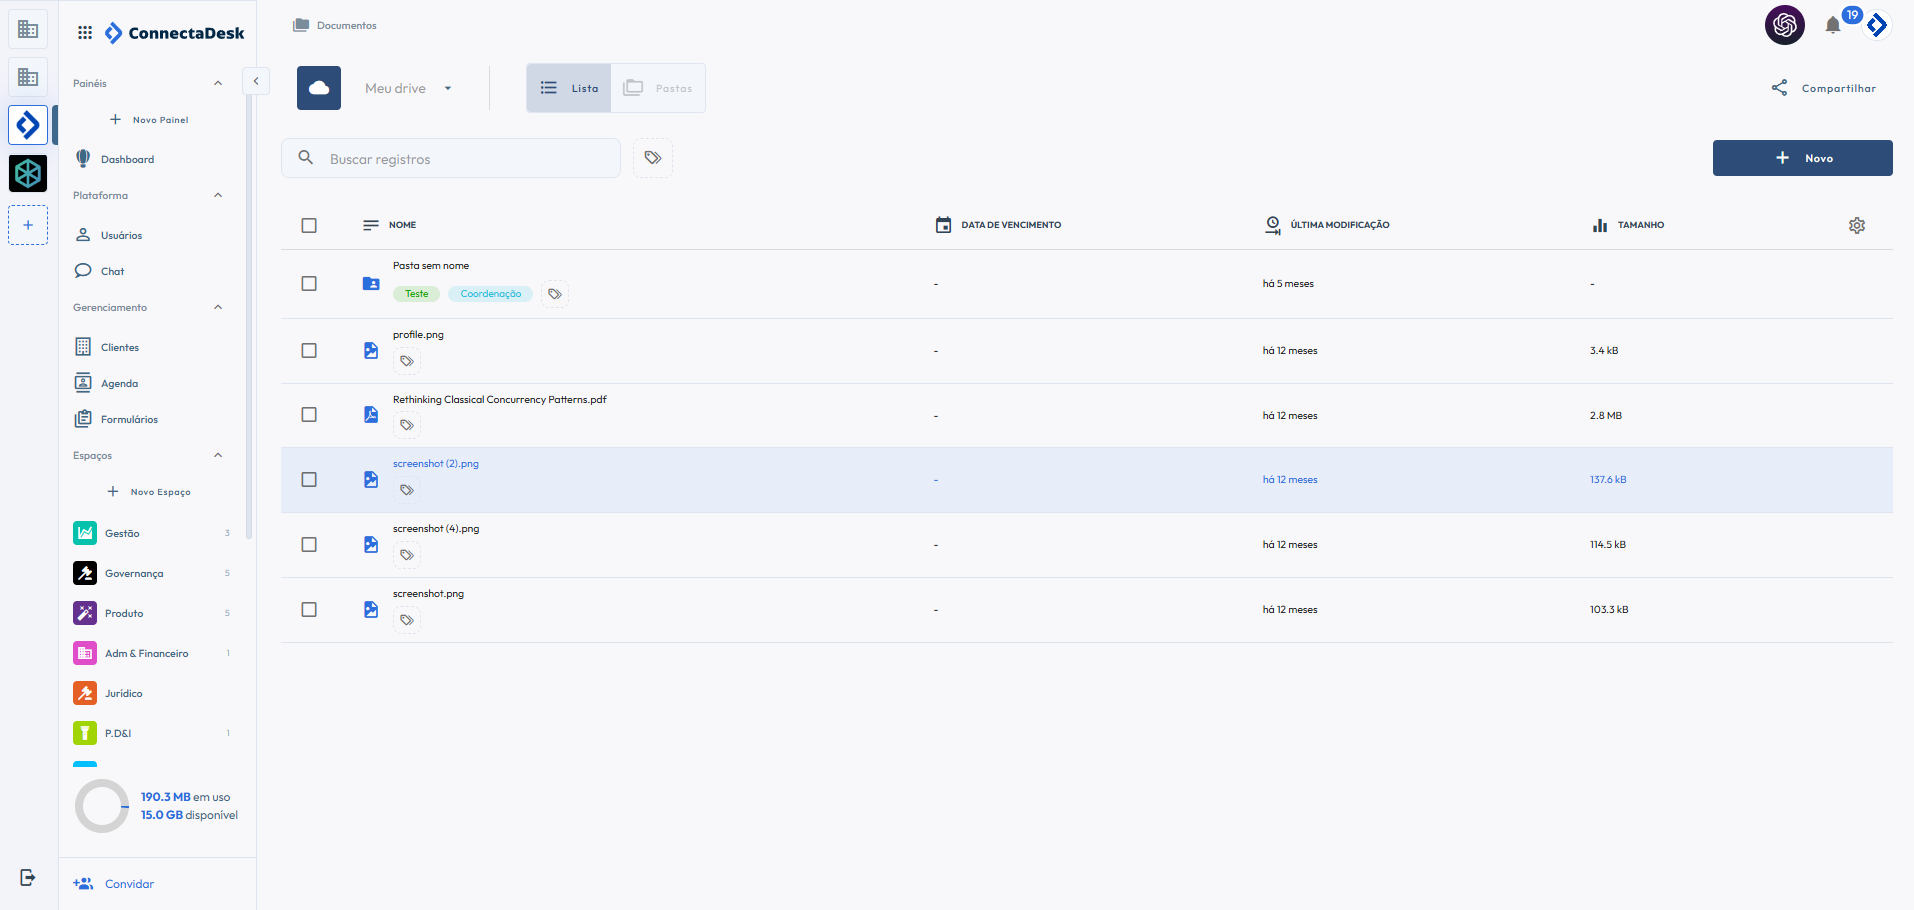Open Clientes in the sidebar menu
Image resolution: width=1914 pixels, height=910 pixels.
click(x=119, y=347)
